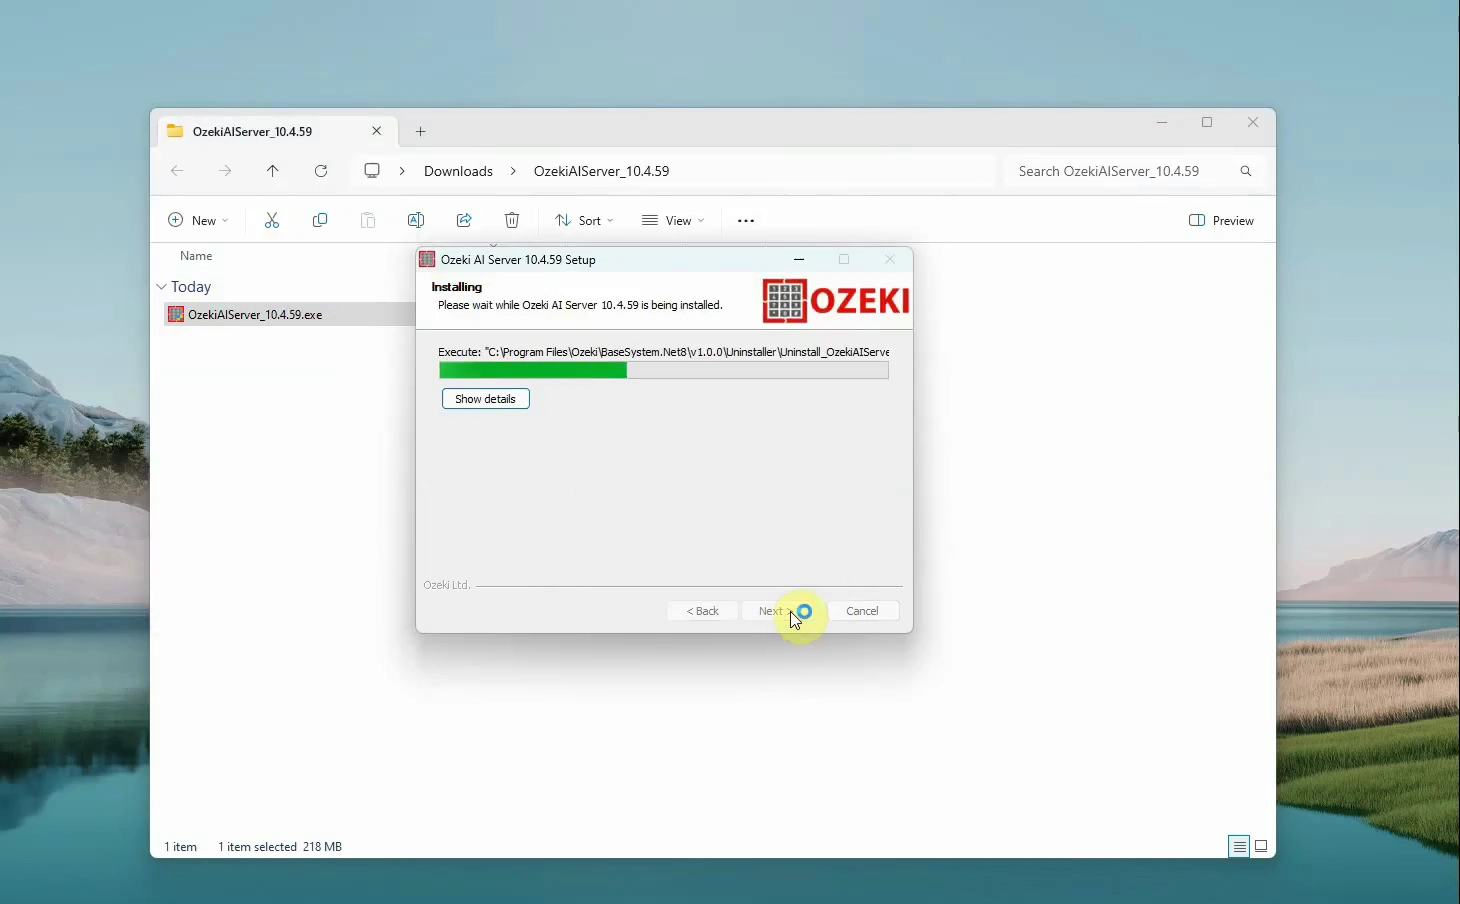Click Downloads in the address breadcrumb
Screen dimensions: 1460x904
pyautogui.click(x=458, y=171)
